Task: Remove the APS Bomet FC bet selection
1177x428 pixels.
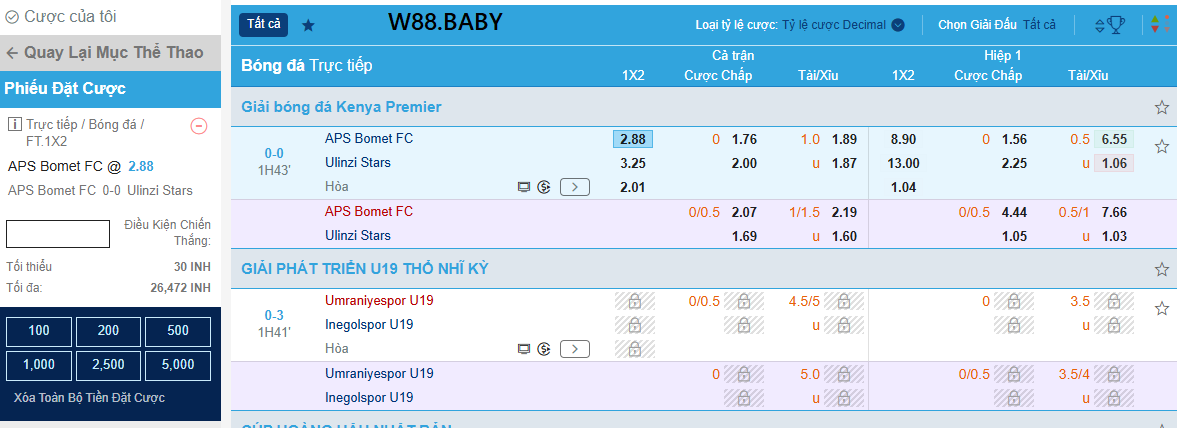Action: pos(198,126)
